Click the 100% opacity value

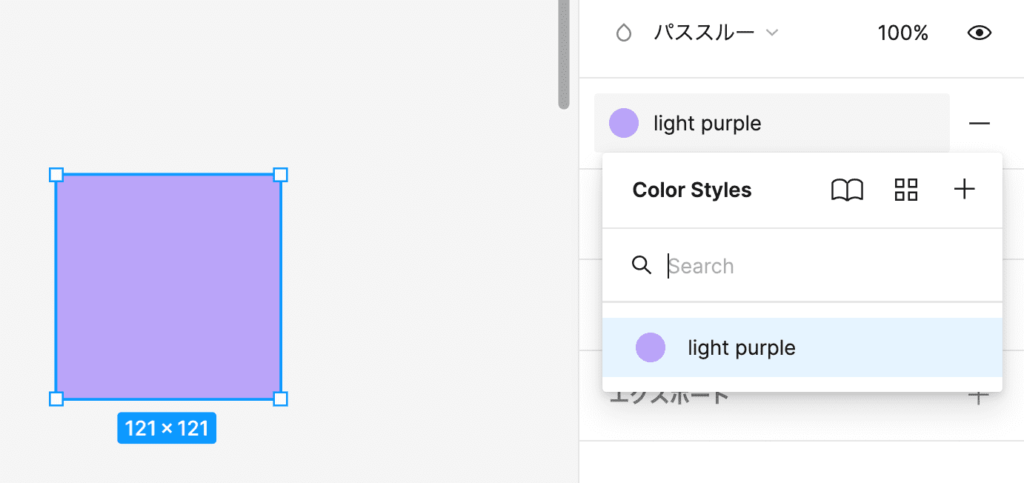pyautogui.click(x=903, y=33)
